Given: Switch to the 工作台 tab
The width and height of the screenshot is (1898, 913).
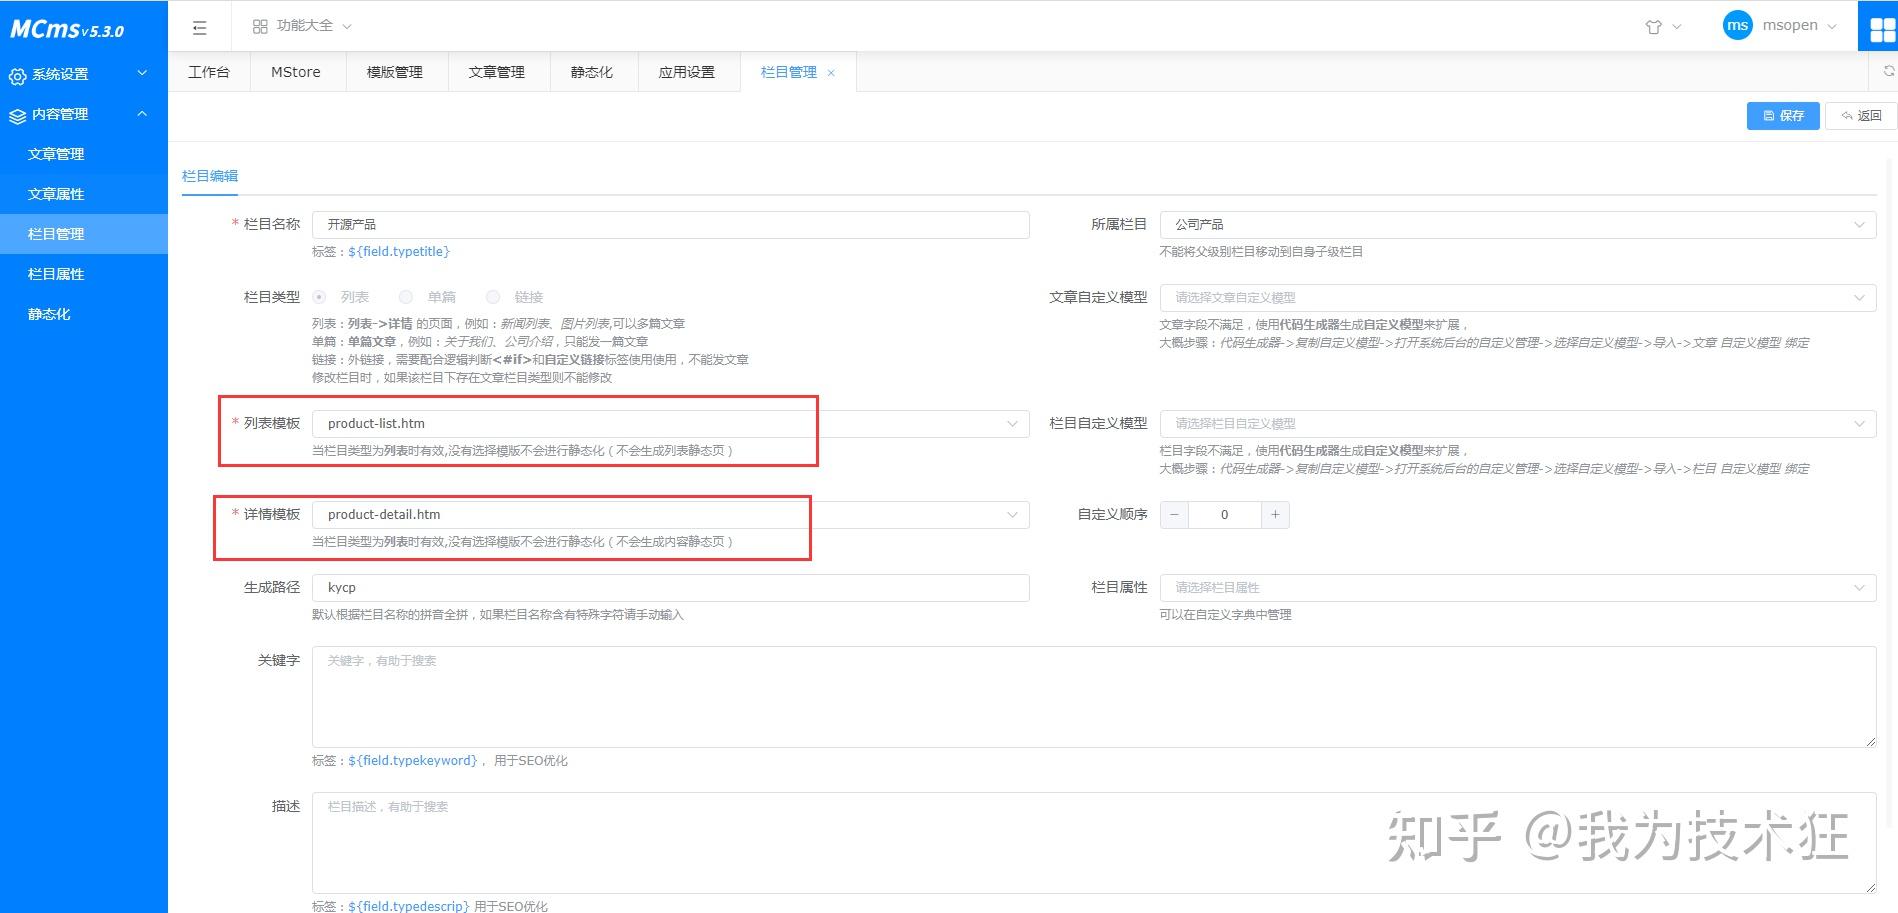Looking at the screenshot, I should (x=209, y=72).
